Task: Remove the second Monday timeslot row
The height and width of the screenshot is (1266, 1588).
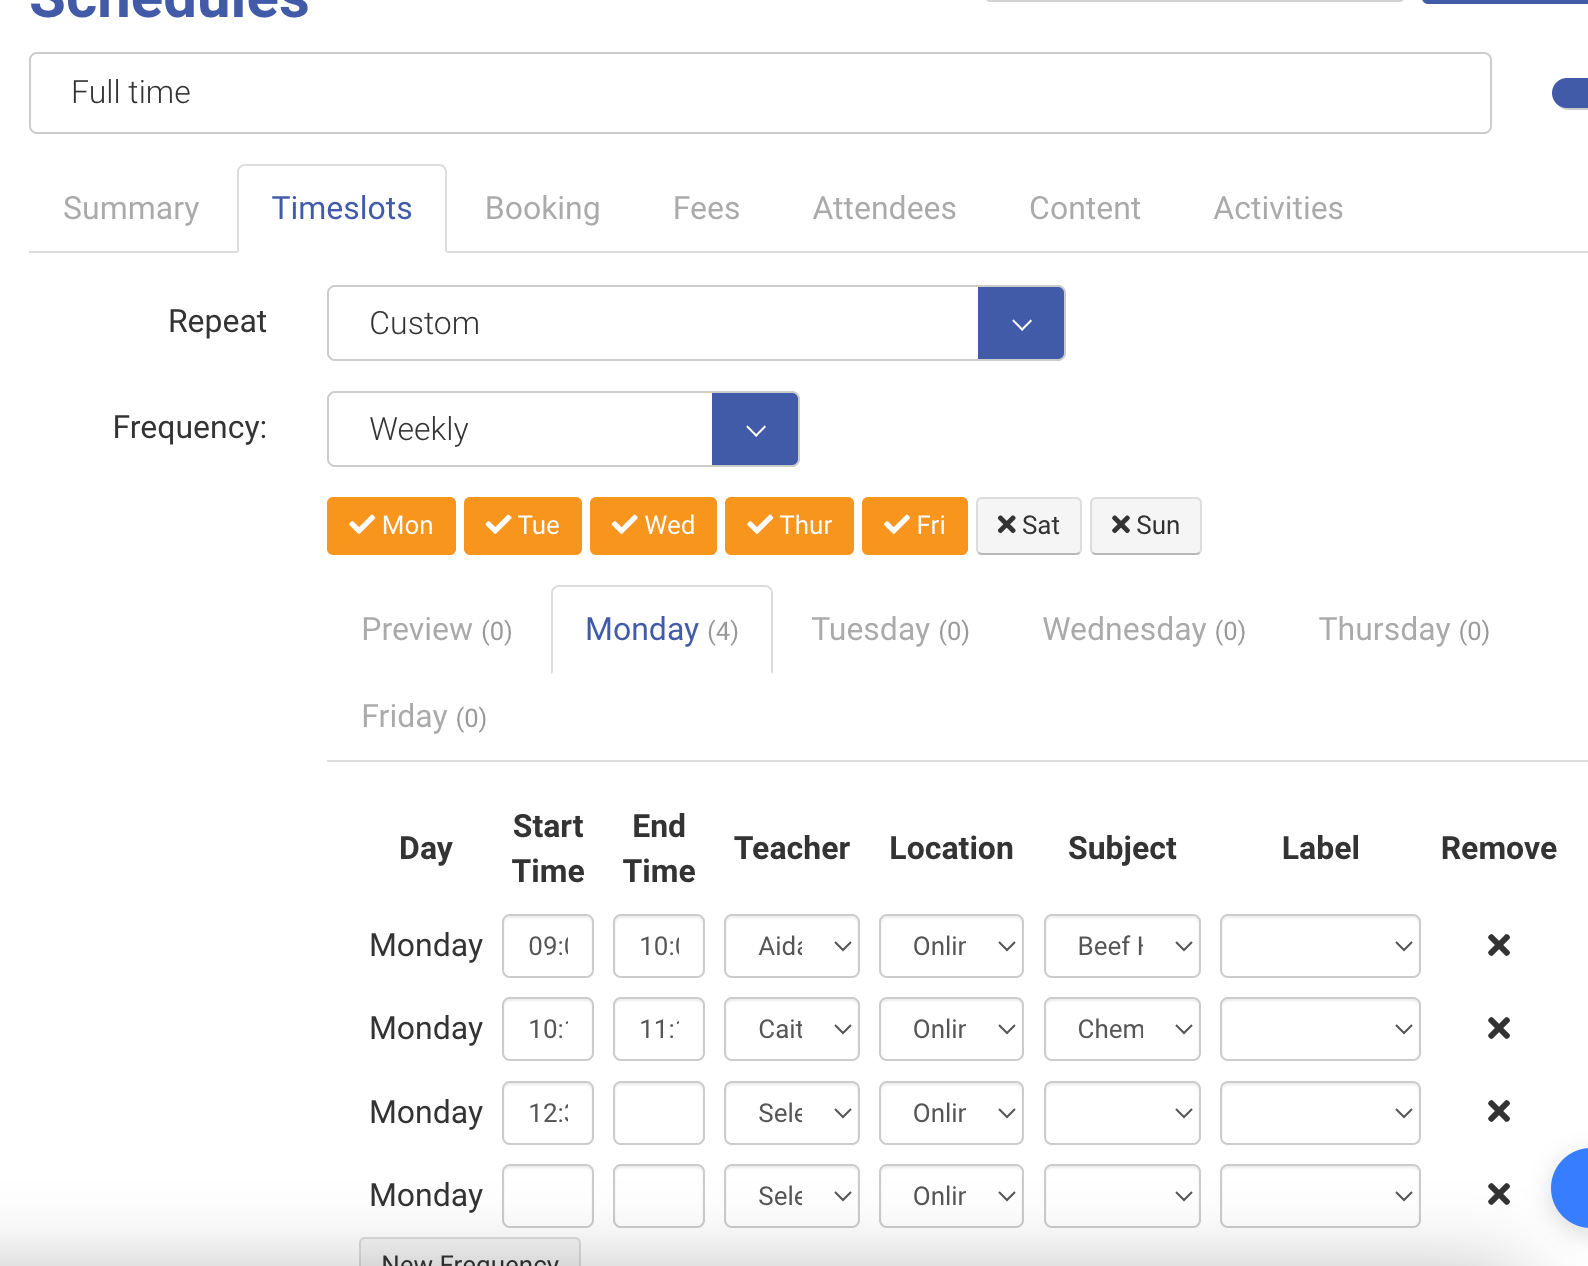Action: [1498, 1028]
